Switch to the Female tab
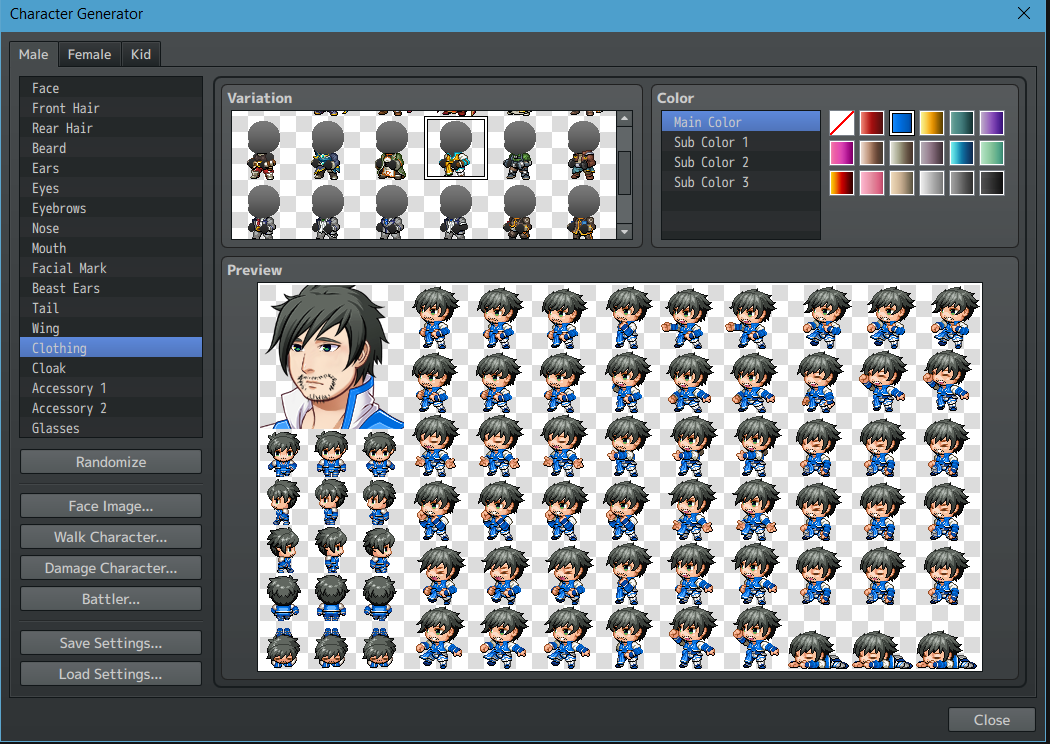 (89, 54)
